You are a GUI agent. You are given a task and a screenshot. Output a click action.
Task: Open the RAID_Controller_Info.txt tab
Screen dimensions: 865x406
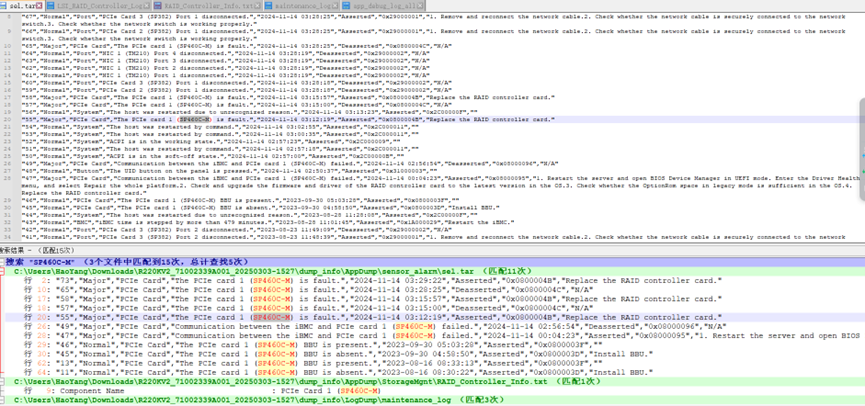tap(207, 6)
